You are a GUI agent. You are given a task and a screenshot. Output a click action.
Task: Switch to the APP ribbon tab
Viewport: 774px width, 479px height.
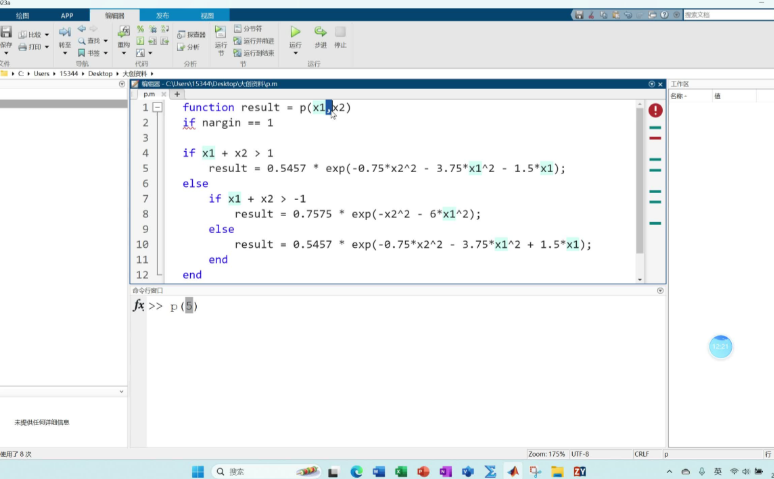[x=67, y=16]
